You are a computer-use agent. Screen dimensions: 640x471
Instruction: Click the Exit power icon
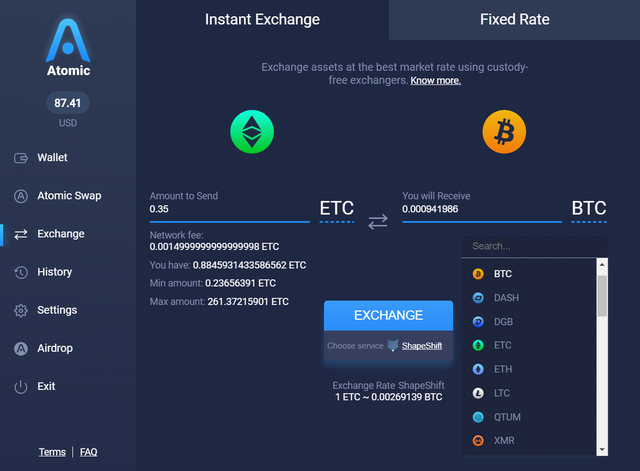[21, 387]
